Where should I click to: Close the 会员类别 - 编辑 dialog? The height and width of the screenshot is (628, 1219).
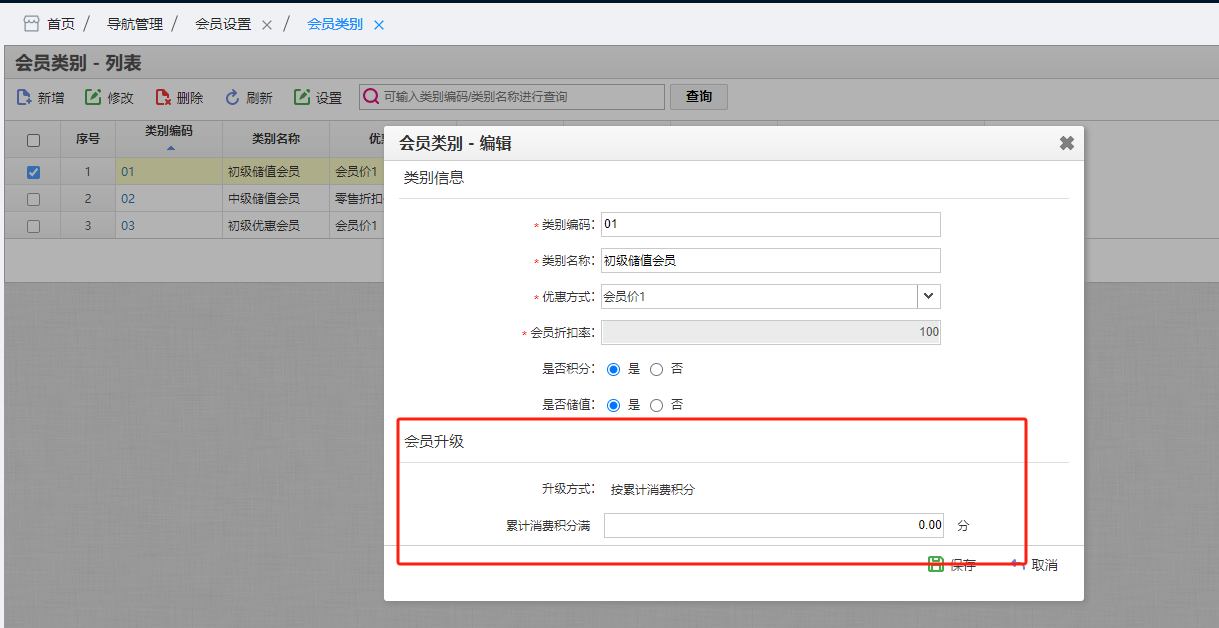(1067, 143)
